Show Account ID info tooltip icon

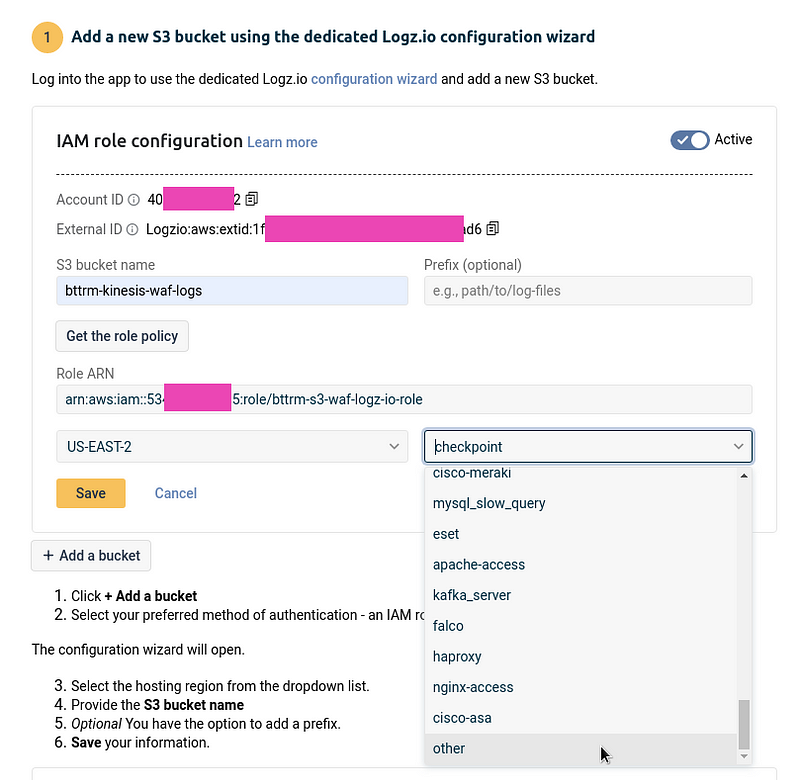[134, 199]
